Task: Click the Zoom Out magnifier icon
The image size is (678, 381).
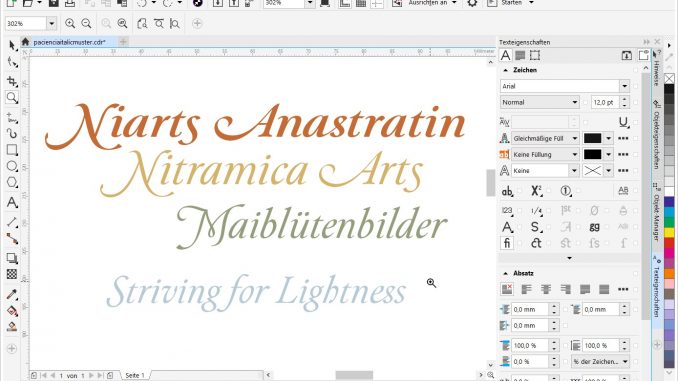Action: pyautogui.click(x=86, y=23)
